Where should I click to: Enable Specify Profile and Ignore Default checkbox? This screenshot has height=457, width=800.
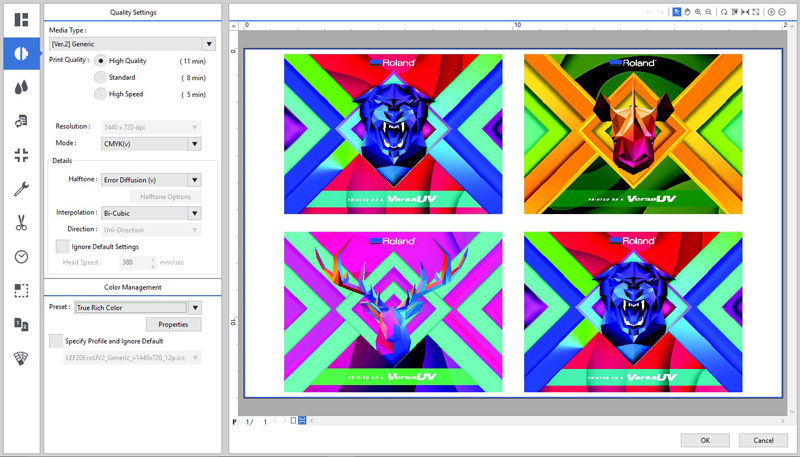(56, 341)
